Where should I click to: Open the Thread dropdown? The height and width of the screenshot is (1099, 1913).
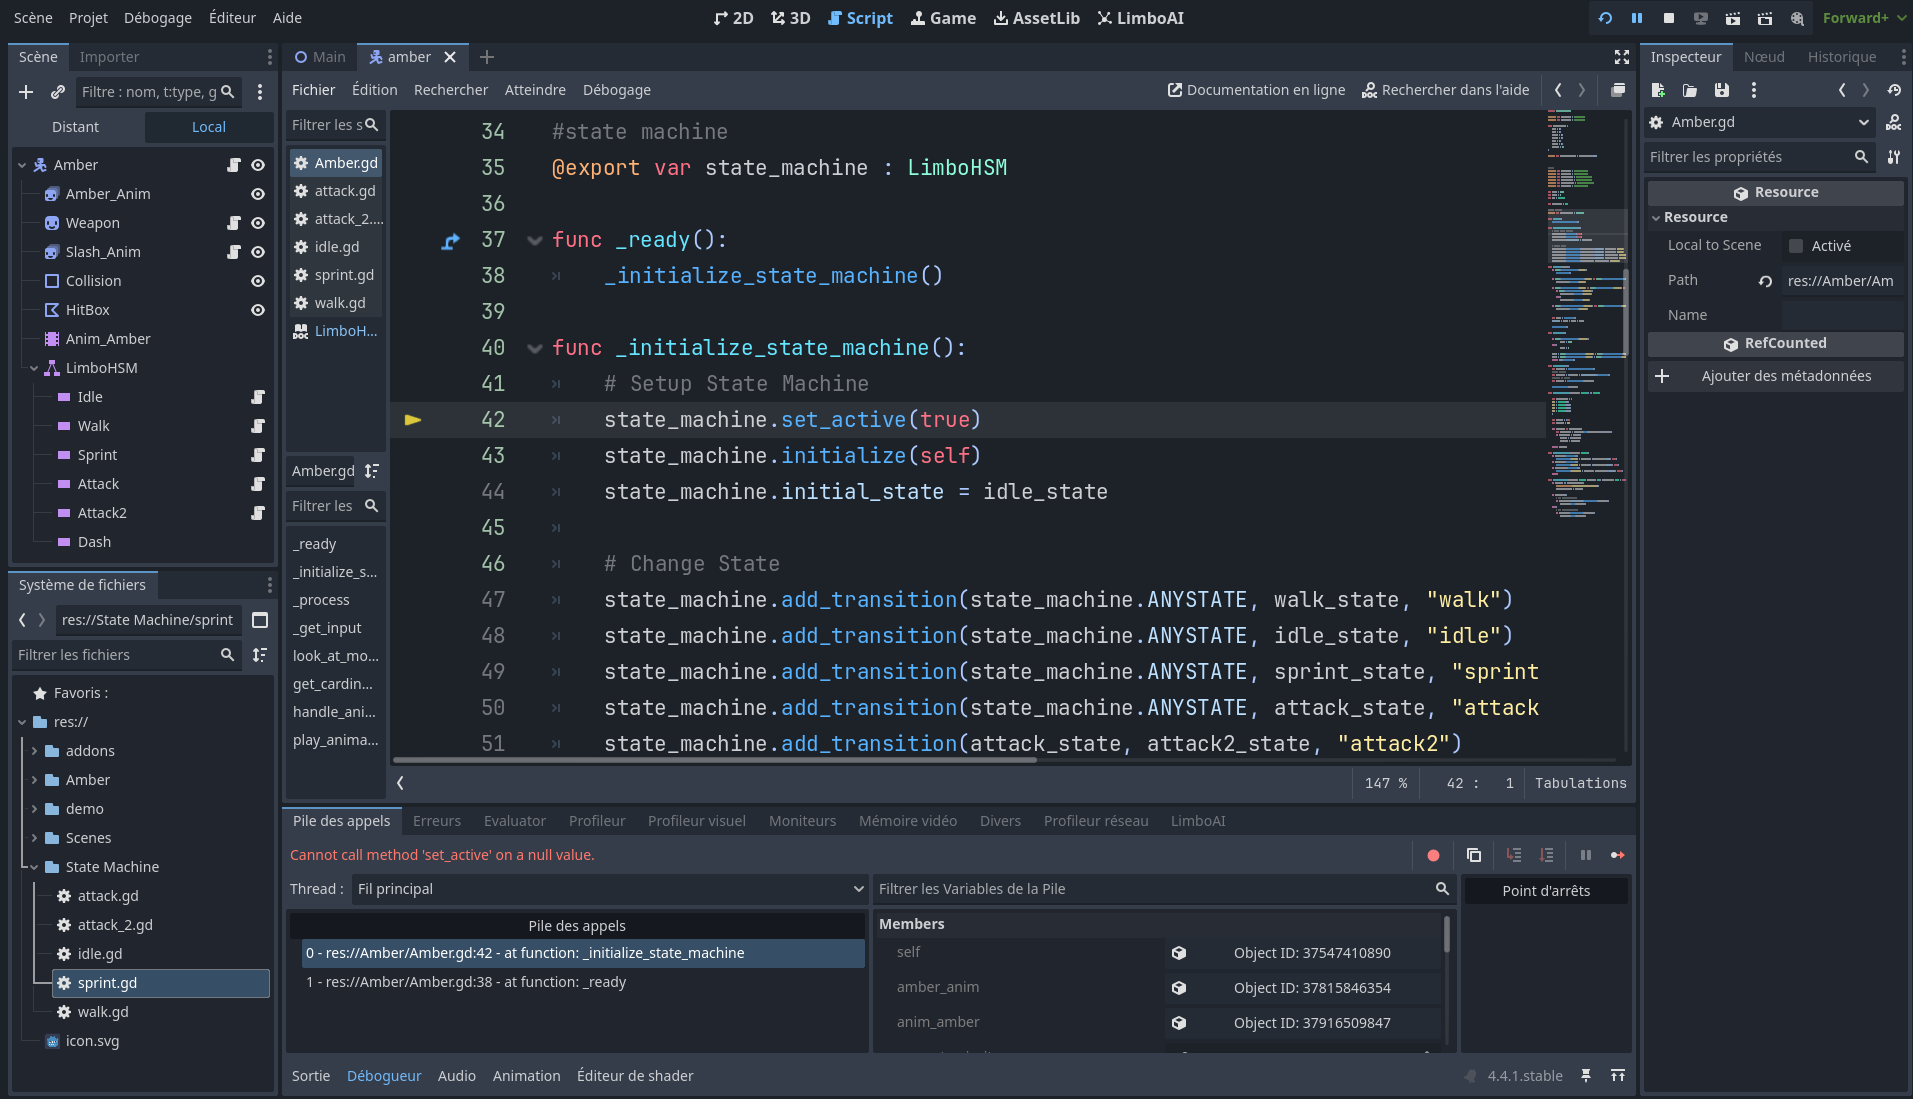[610, 889]
